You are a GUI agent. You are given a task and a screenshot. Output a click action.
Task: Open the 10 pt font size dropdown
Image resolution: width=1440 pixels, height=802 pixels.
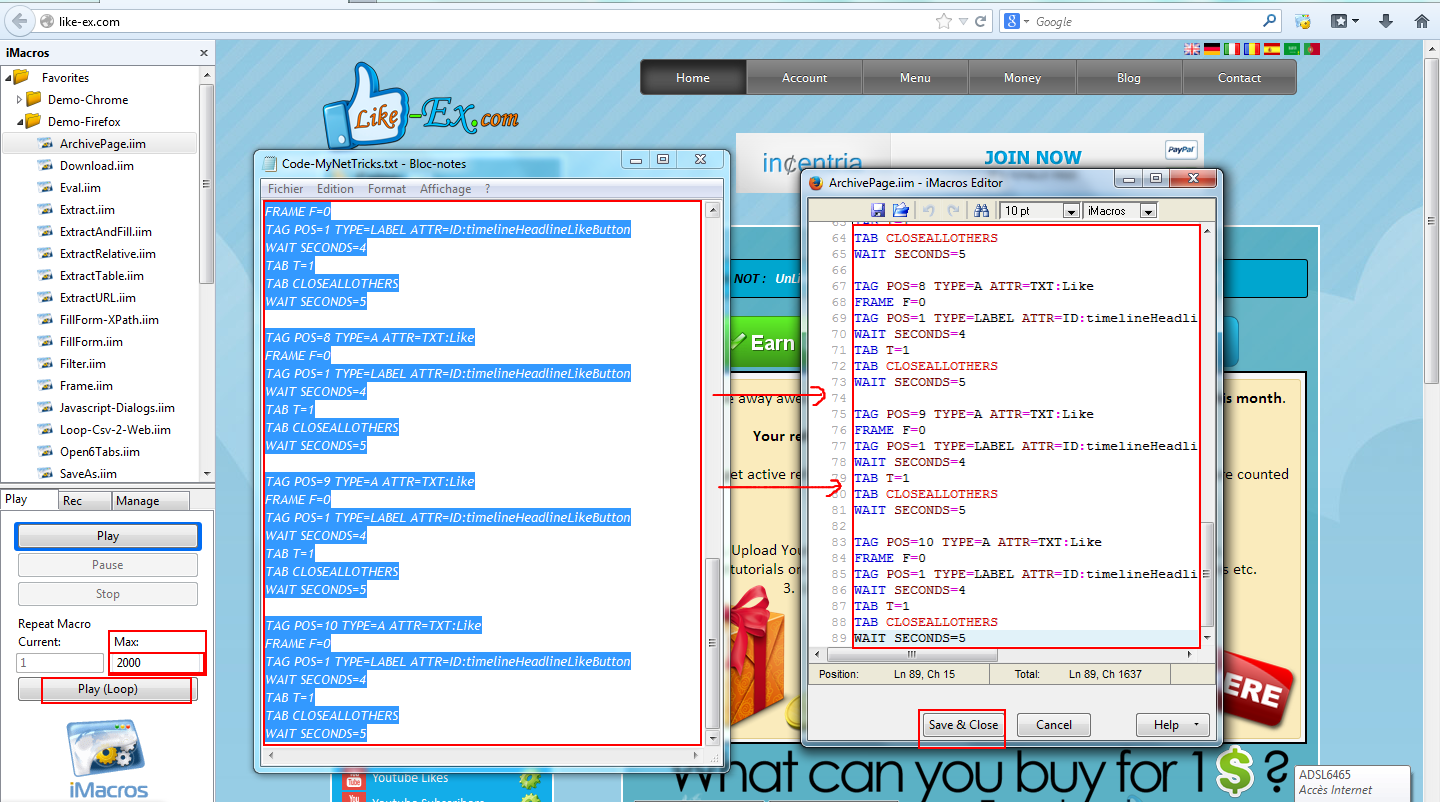(1070, 211)
